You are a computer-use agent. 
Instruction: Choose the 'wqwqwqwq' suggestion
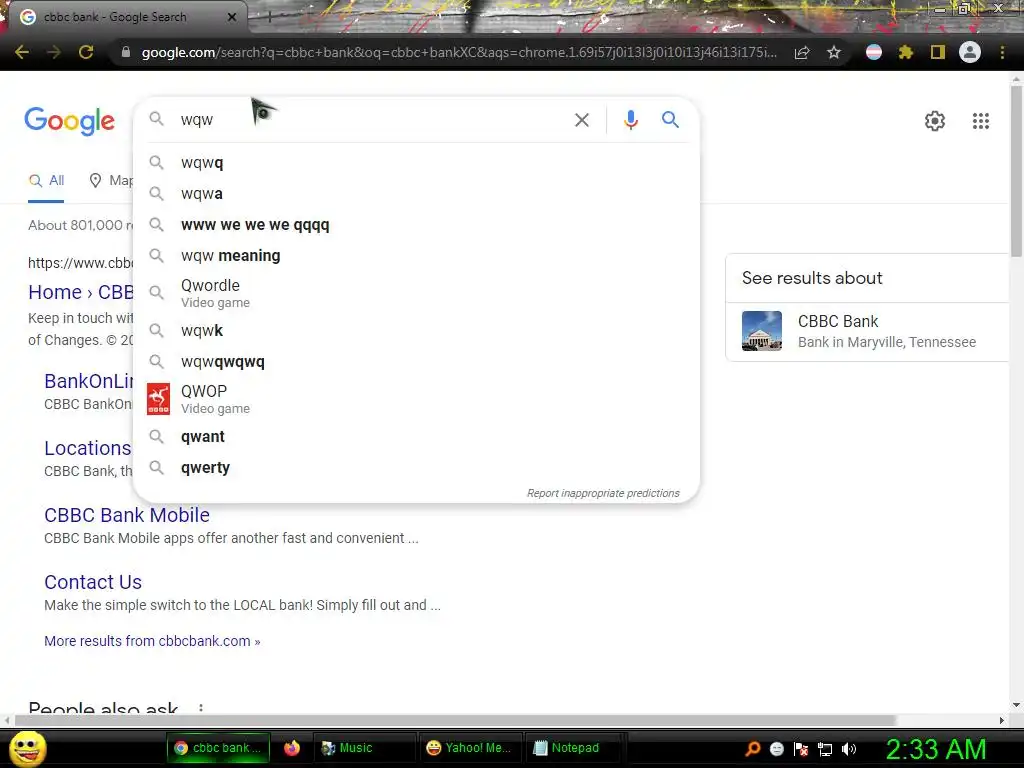click(416, 362)
